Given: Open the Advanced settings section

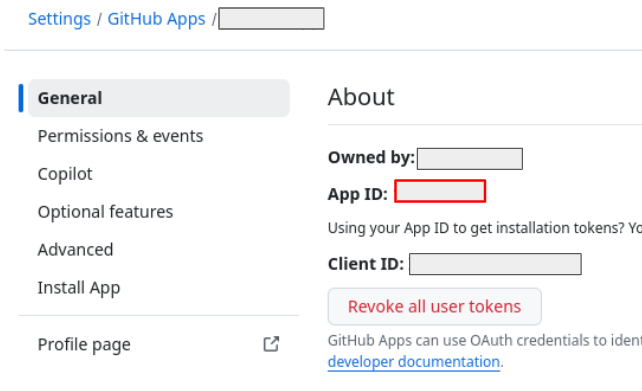Looking at the screenshot, I should point(75,250).
